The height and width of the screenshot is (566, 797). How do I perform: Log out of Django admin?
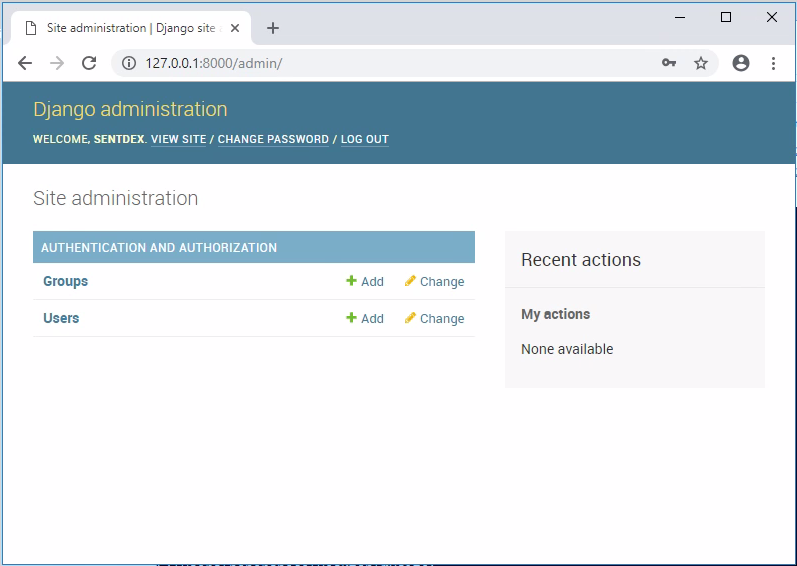(x=364, y=140)
